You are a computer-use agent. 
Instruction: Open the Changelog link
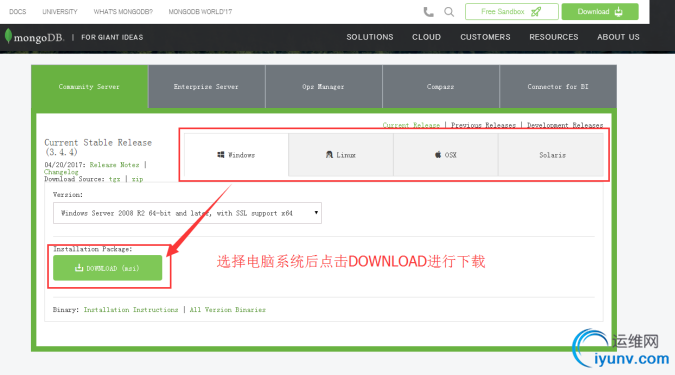coord(61,172)
